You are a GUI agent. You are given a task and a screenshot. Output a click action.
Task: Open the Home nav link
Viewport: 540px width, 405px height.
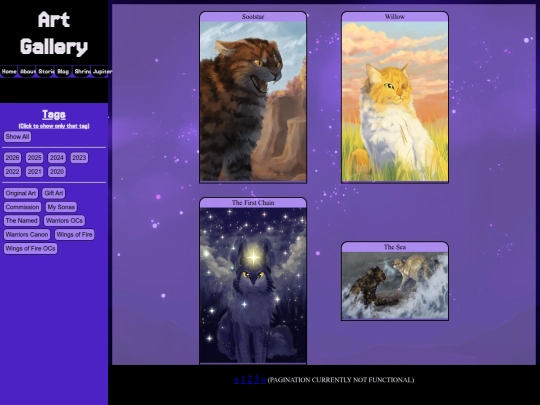tap(9, 72)
